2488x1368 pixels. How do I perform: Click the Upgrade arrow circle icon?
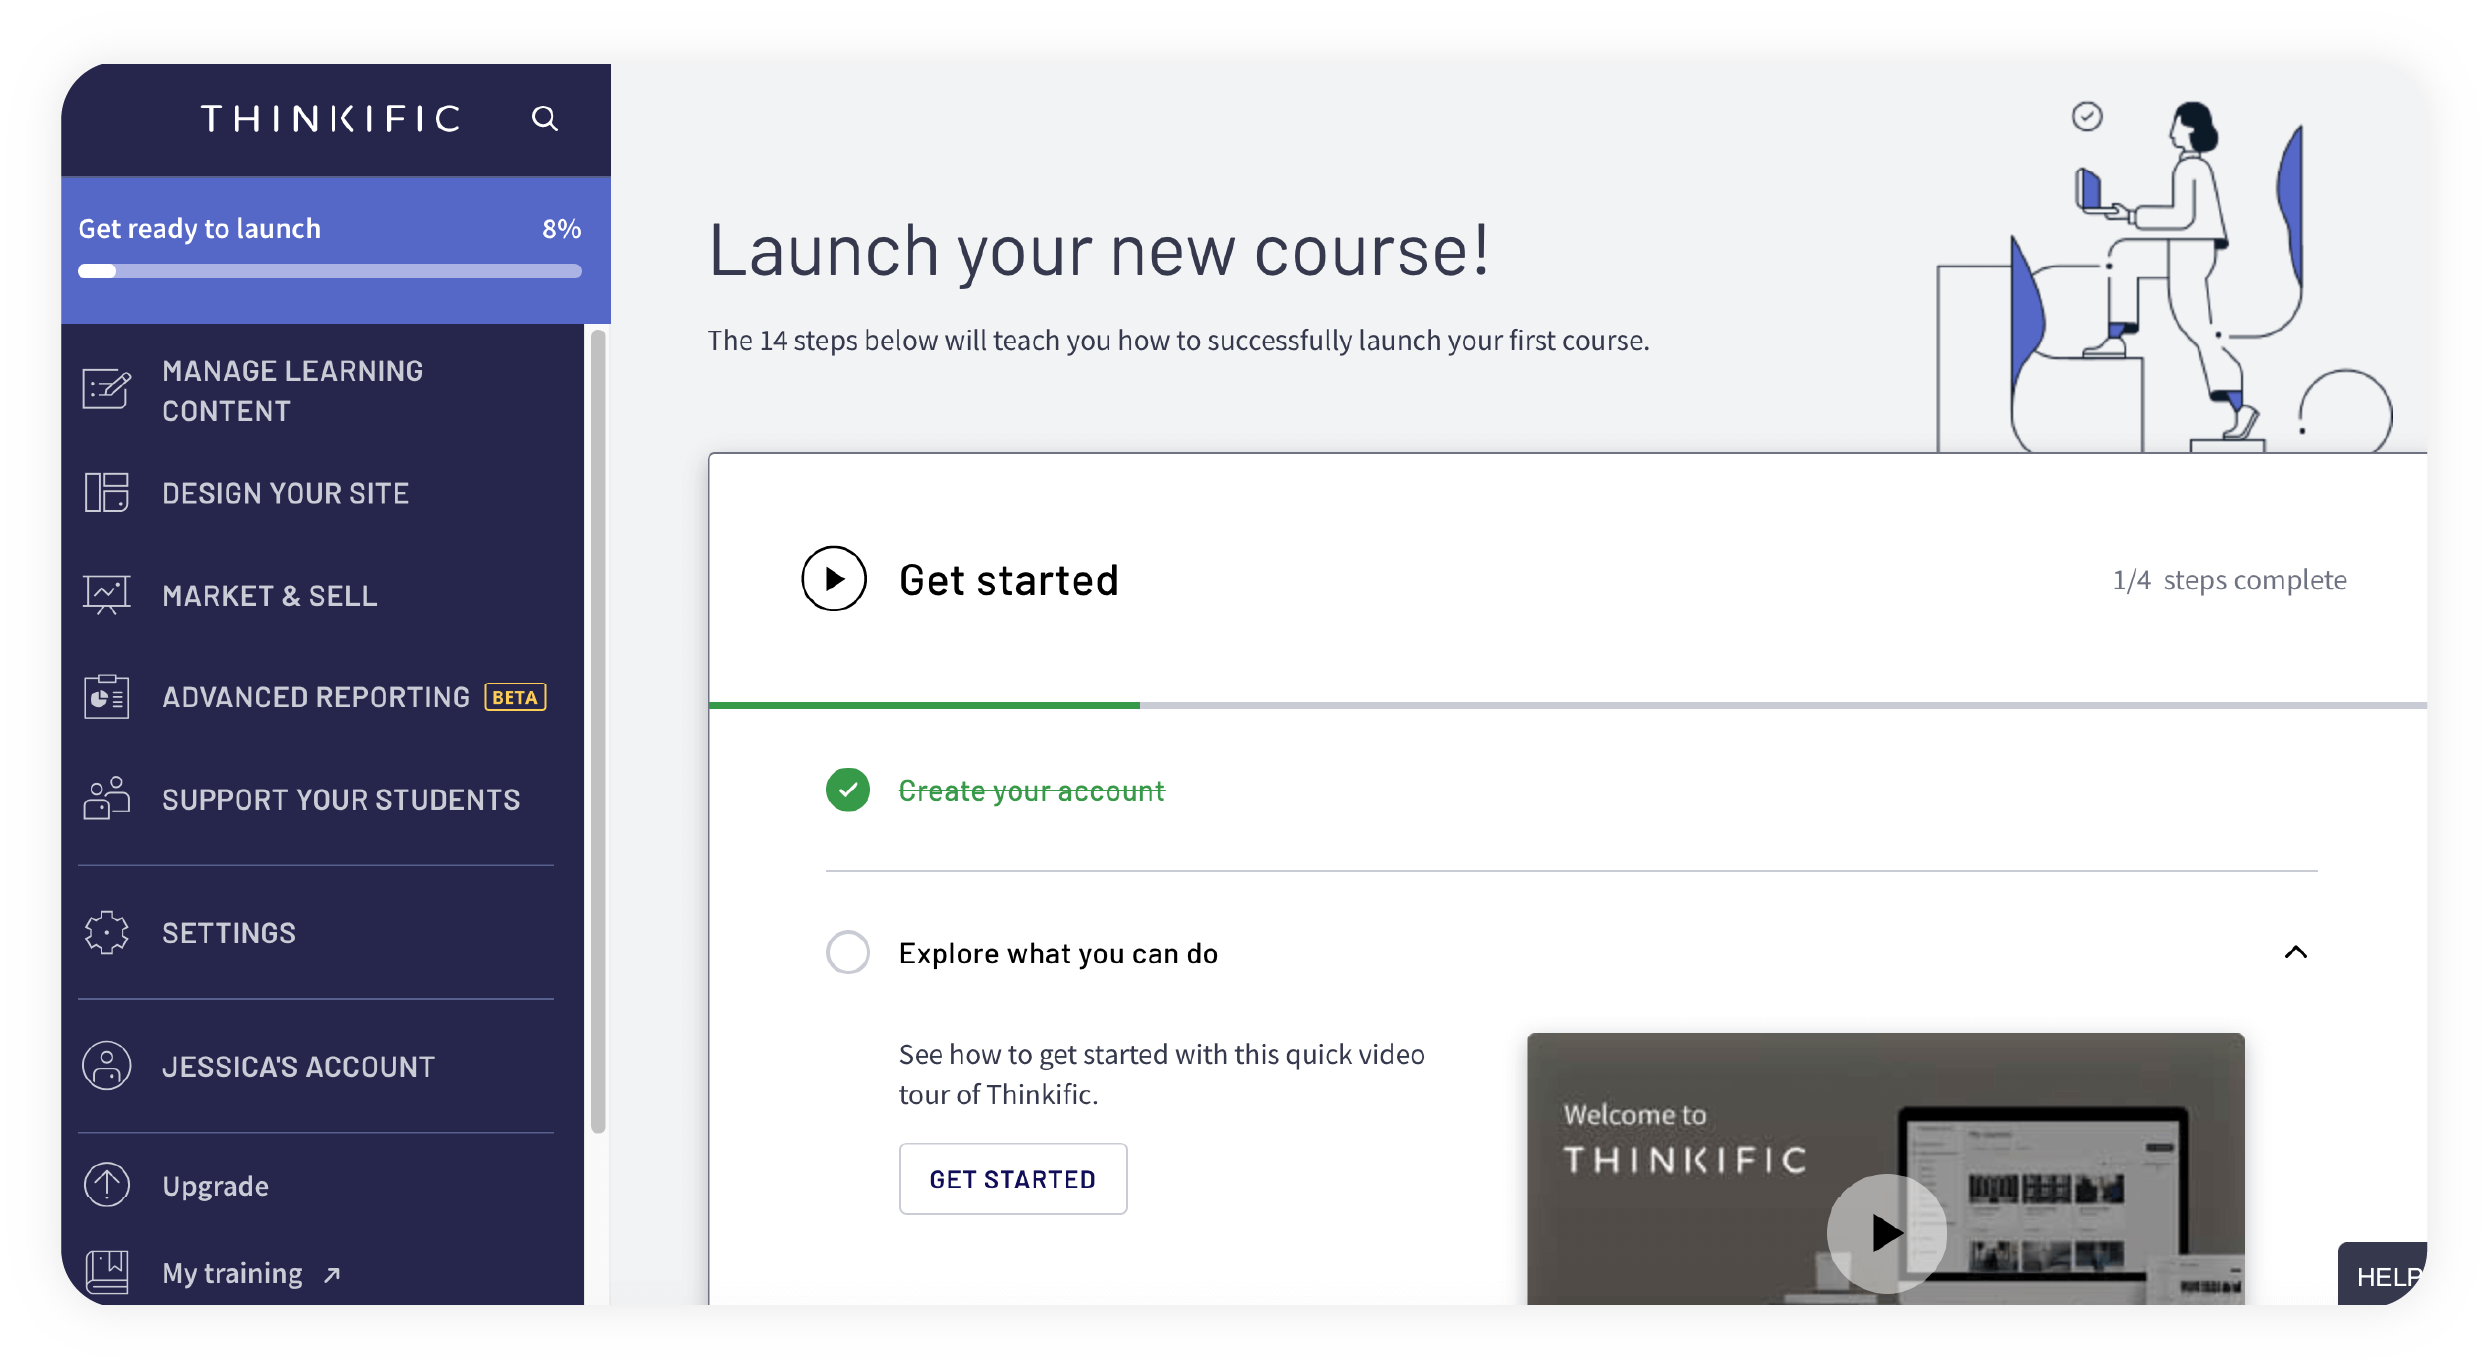107,1185
